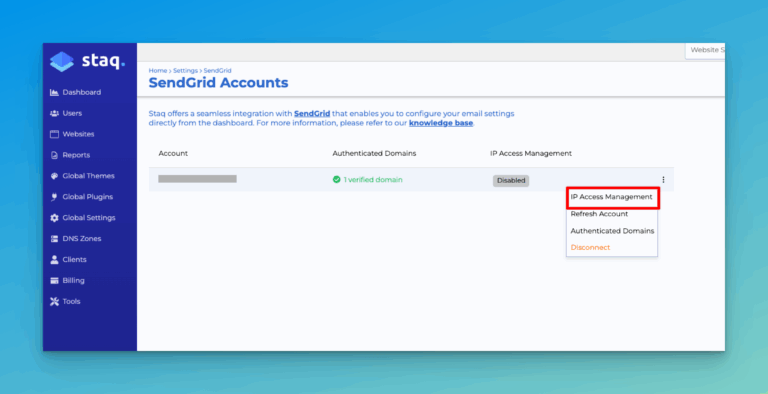The width and height of the screenshot is (768, 394).
Task: Open the three-dot account actions menu
Action: [x=663, y=180]
